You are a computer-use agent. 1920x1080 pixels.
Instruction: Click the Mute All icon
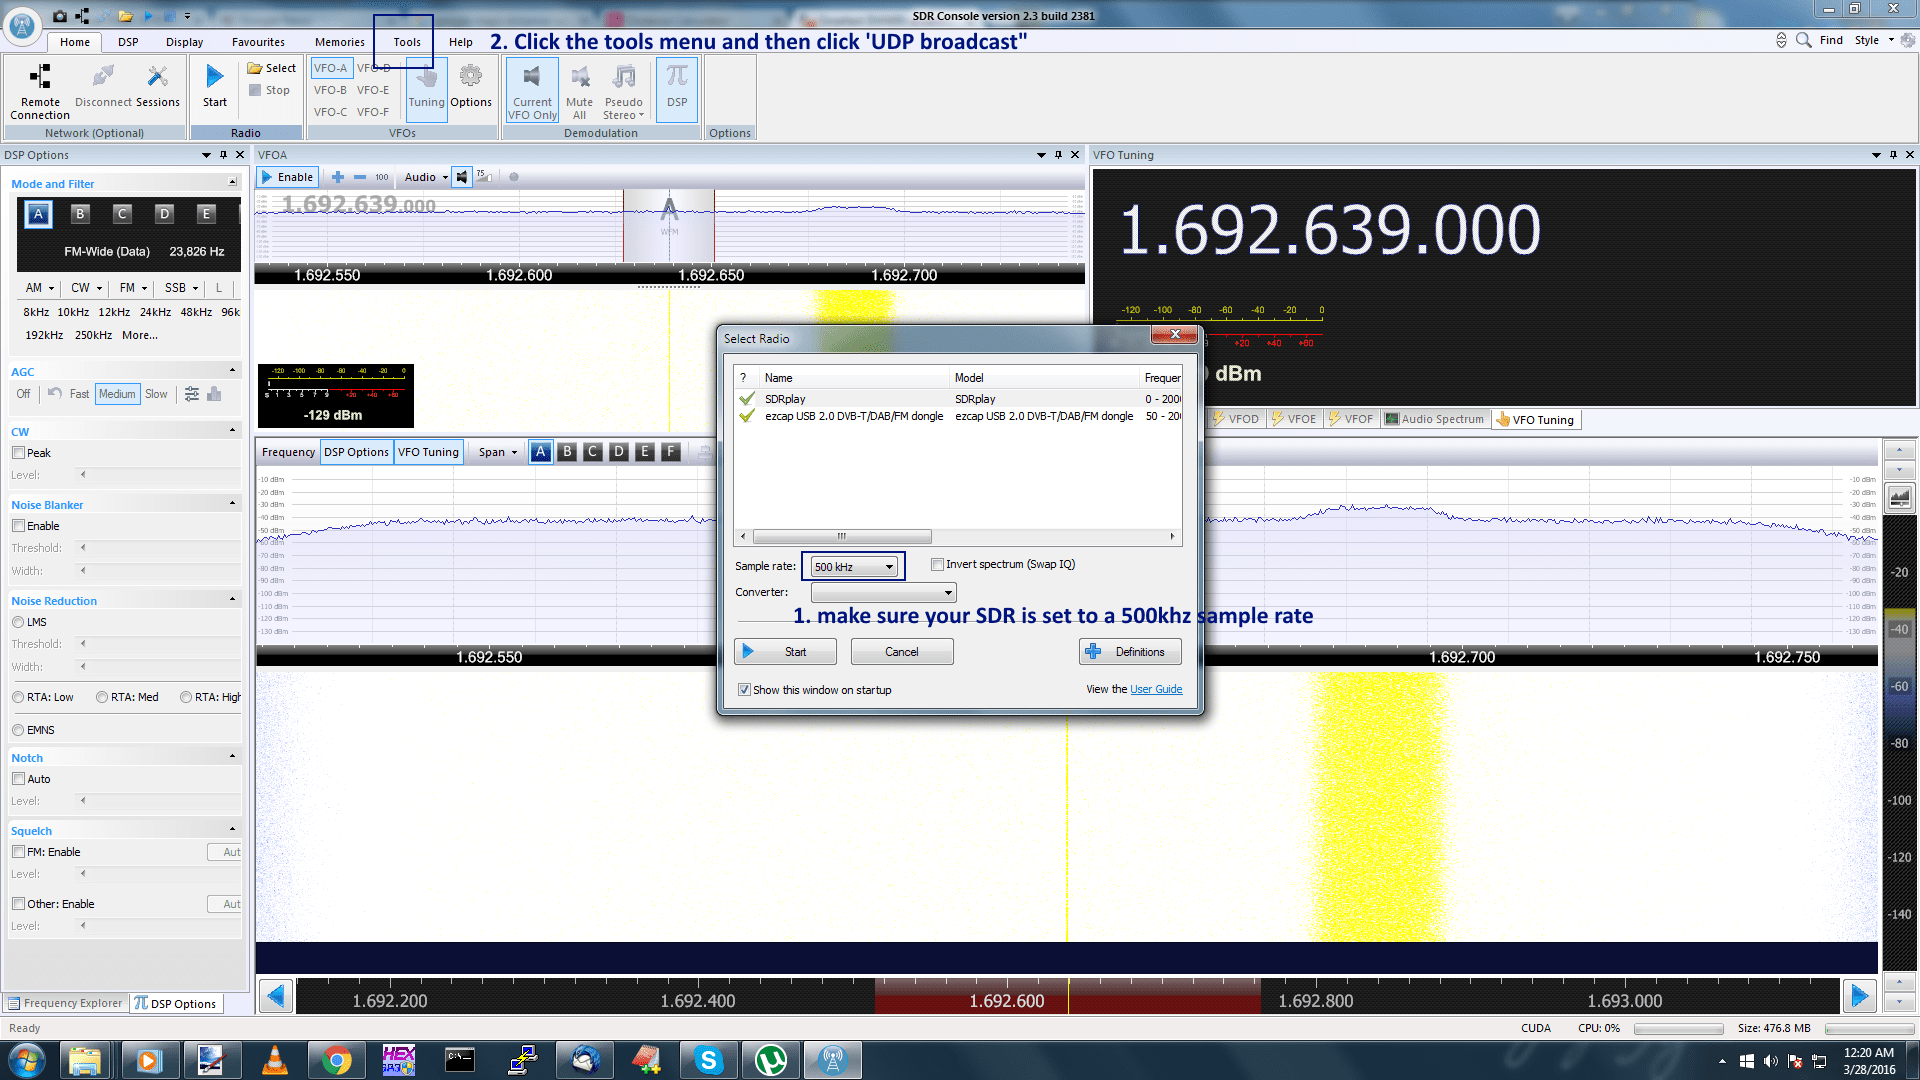pos(579,76)
